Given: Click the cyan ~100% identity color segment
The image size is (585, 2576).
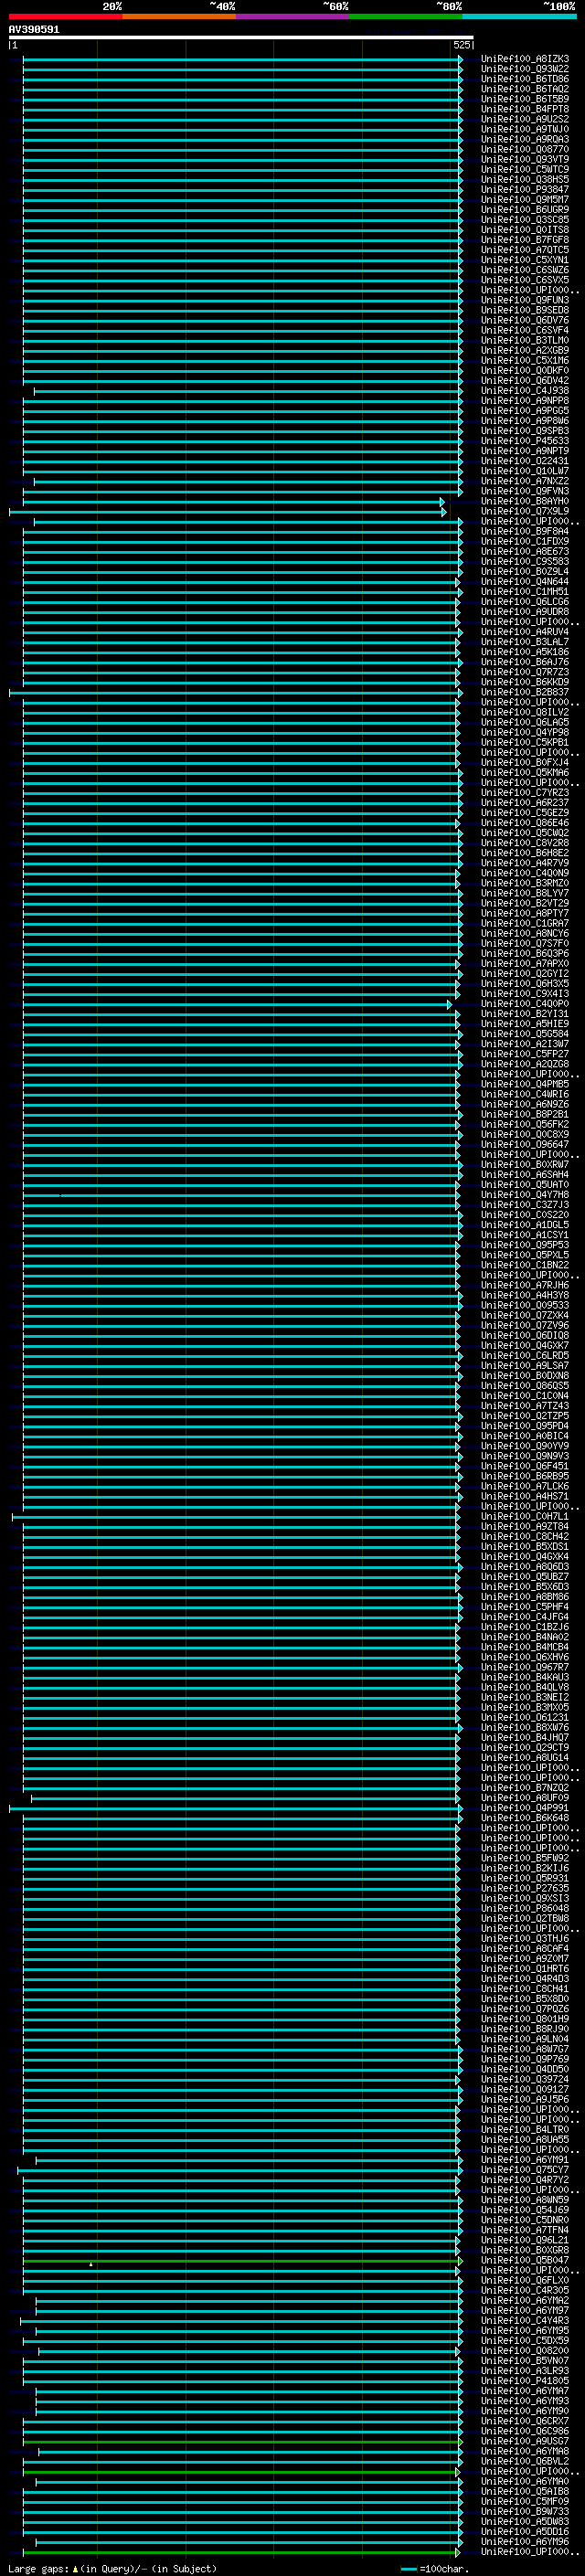Looking at the screenshot, I should point(519,16).
